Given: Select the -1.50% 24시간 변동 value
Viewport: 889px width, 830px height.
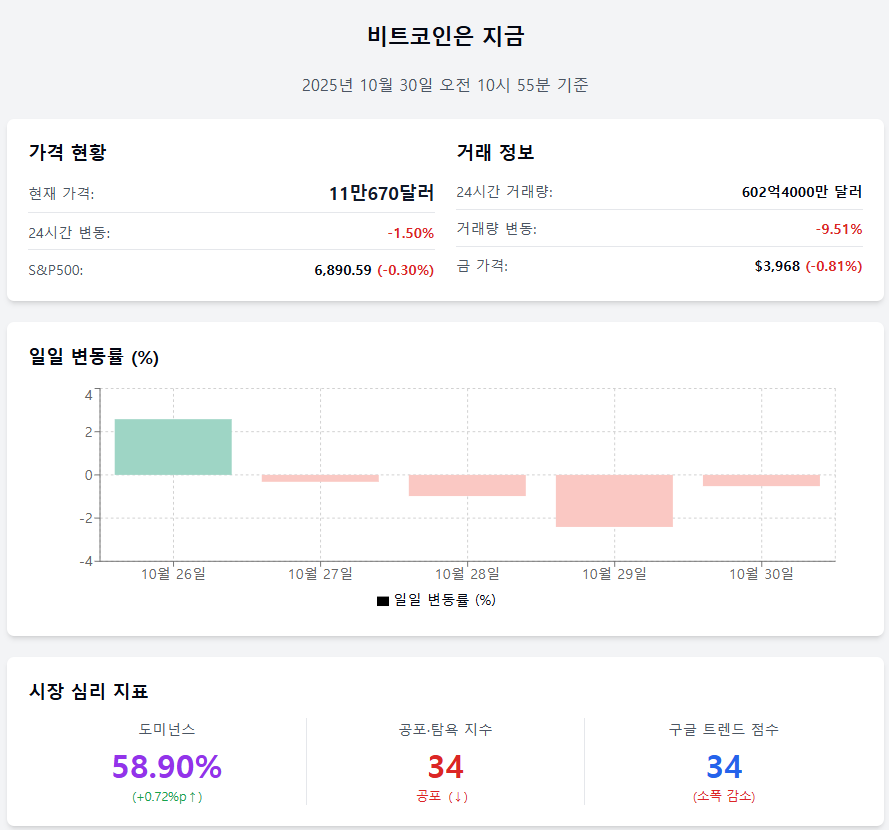Looking at the screenshot, I should click(x=410, y=233).
